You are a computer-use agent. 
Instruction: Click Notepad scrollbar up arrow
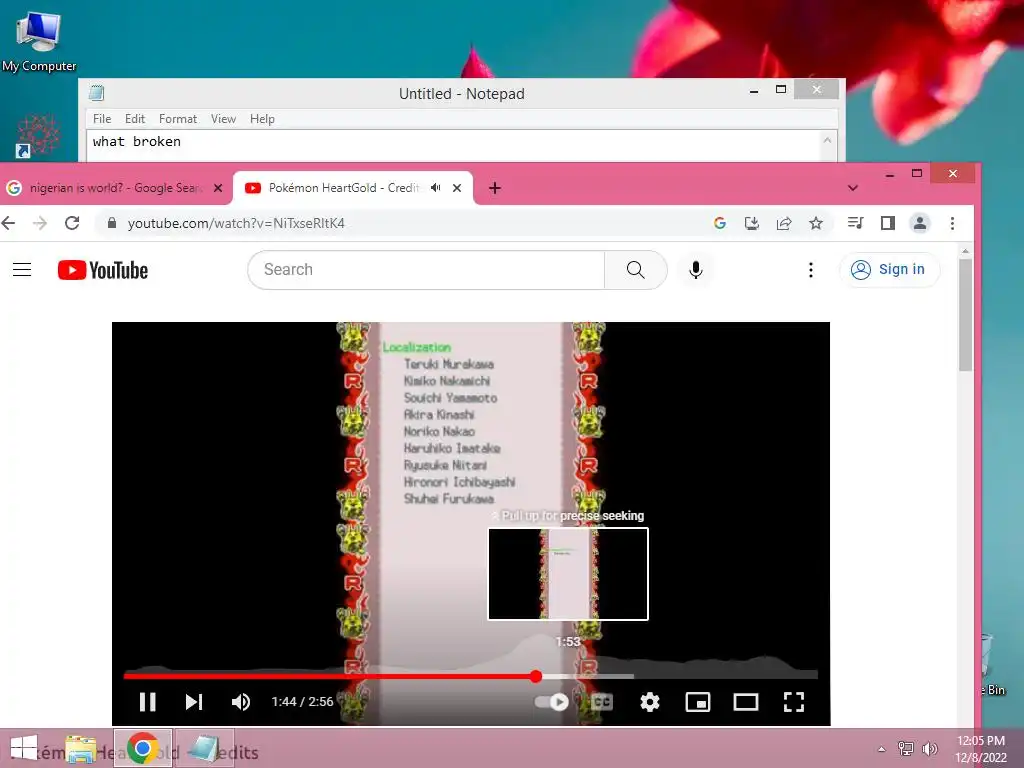[x=827, y=140]
